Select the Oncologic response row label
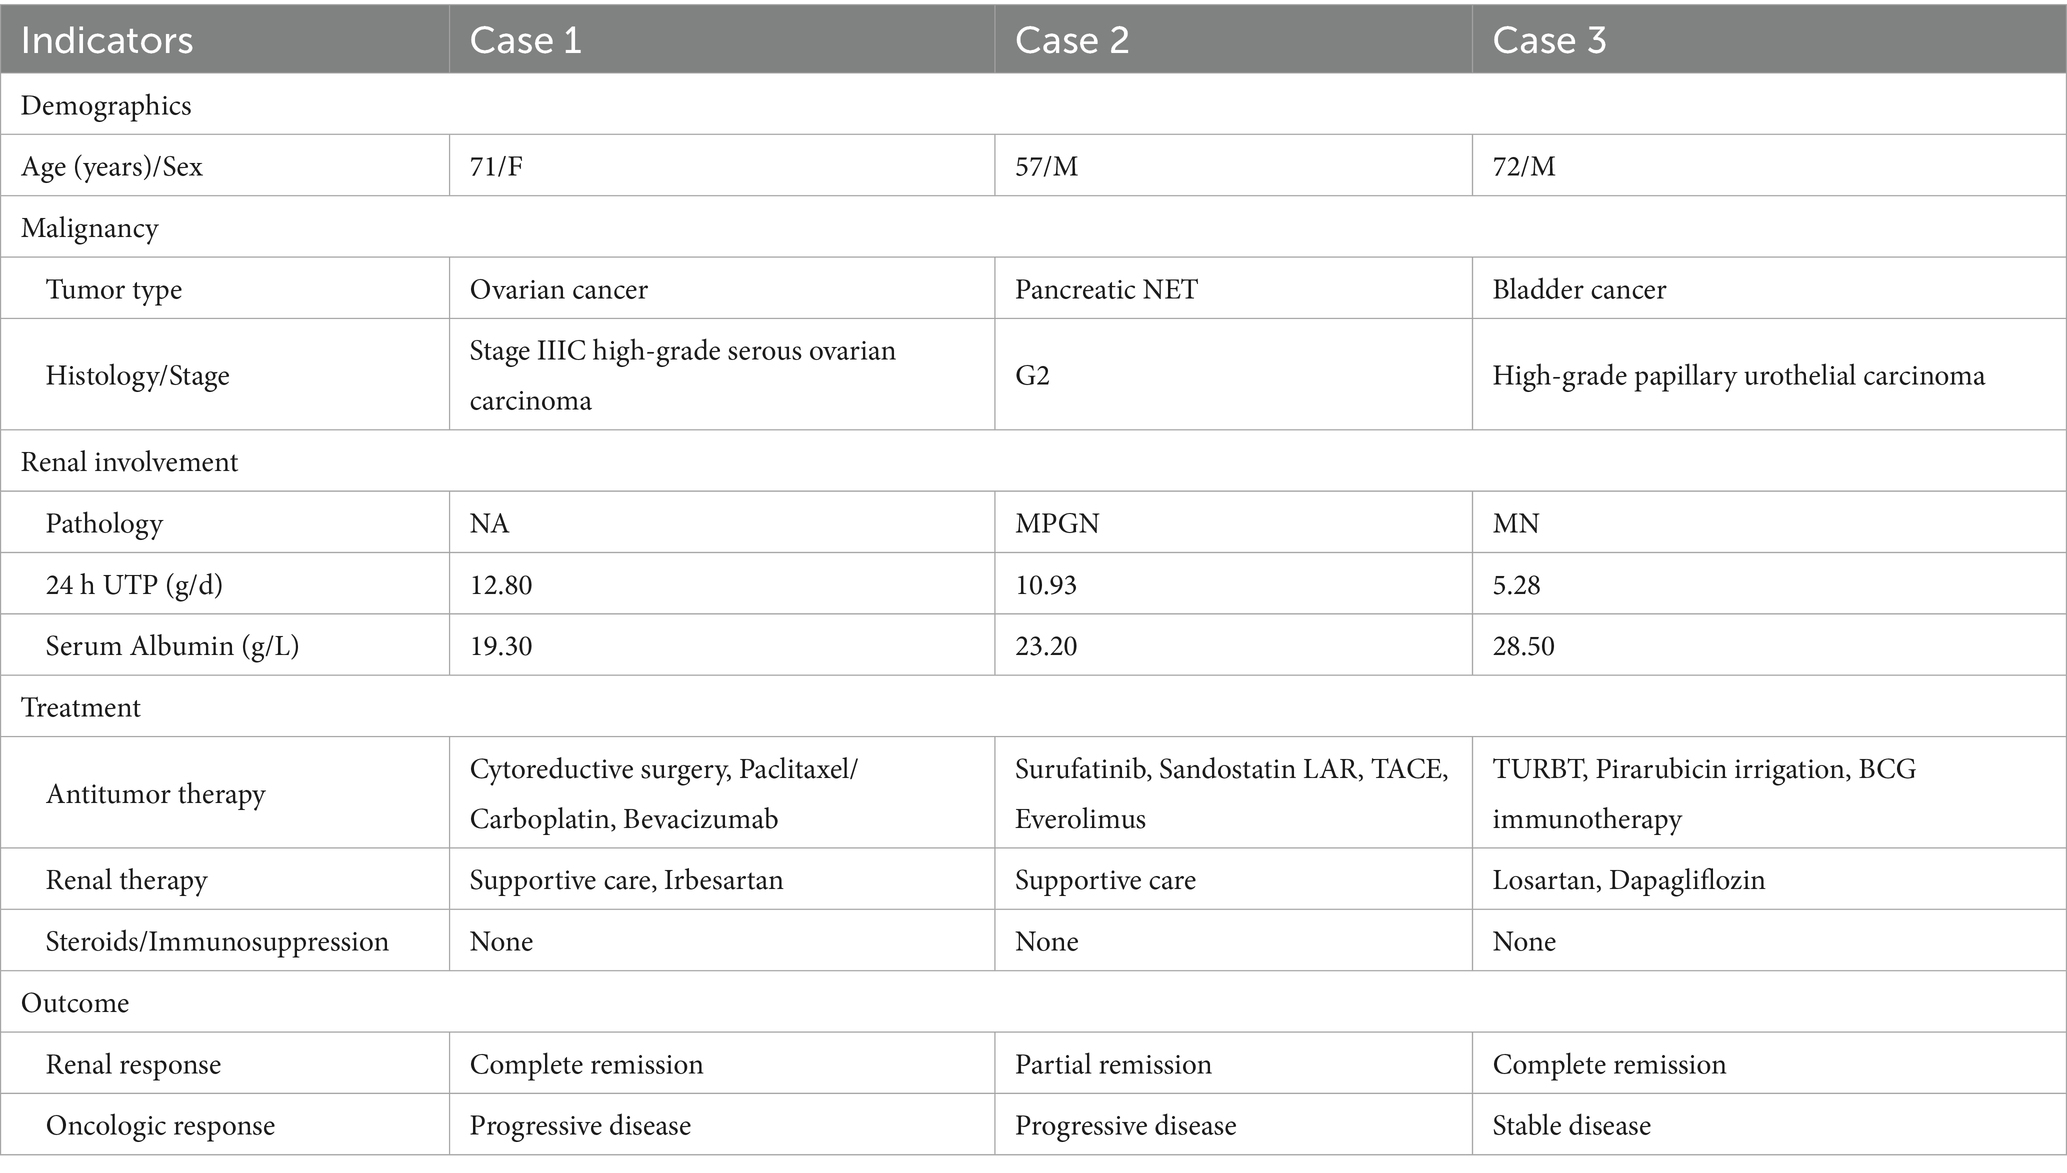This screenshot has width=2067, height=1173. coord(160,1125)
